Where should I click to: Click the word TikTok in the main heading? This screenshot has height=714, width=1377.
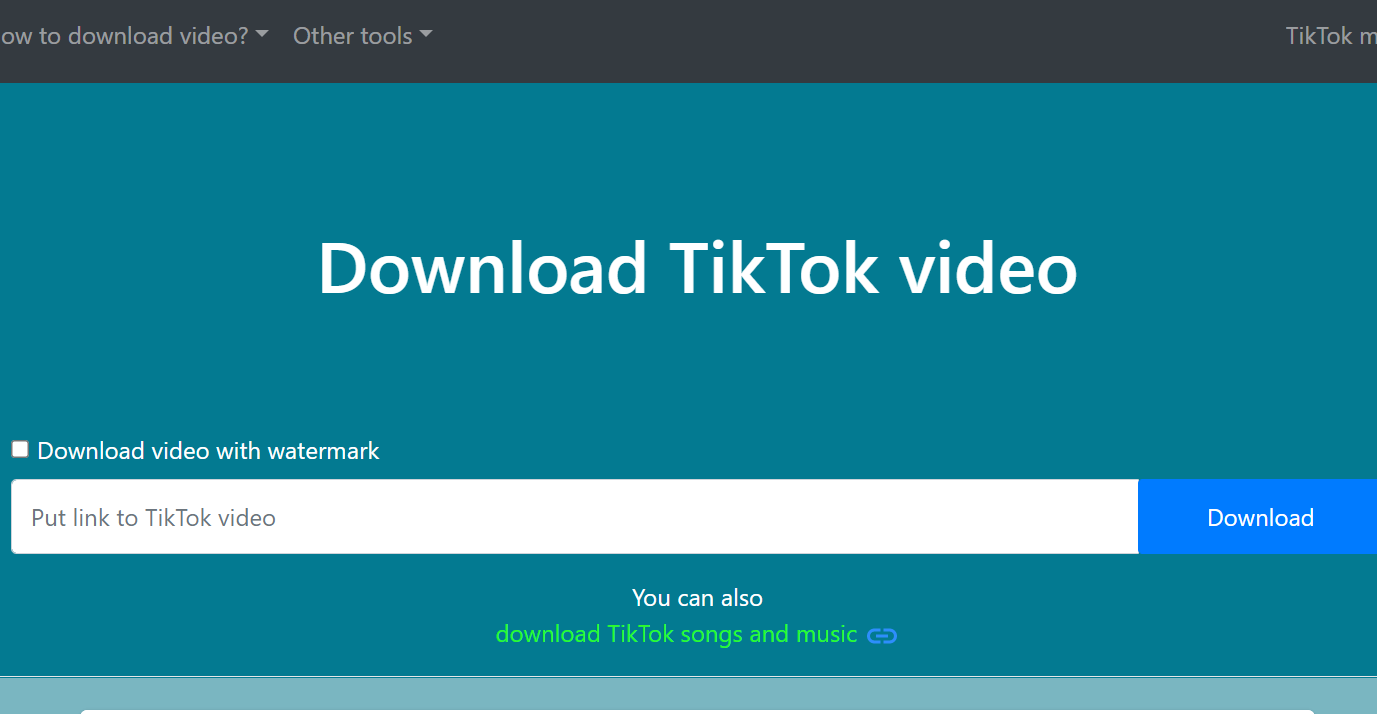pyautogui.click(x=774, y=268)
